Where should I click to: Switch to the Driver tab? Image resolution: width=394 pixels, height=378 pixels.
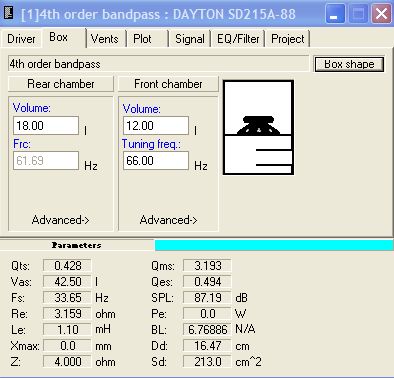pyautogui.click(x=21, y=39)
